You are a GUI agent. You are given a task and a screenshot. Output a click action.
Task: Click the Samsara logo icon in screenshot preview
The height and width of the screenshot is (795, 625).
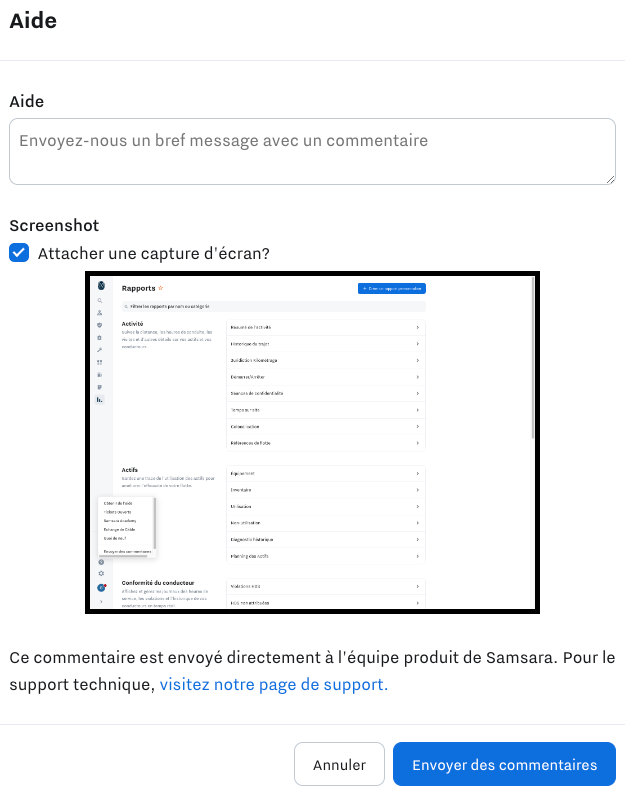pyautogui.click(x=101, y=285)
